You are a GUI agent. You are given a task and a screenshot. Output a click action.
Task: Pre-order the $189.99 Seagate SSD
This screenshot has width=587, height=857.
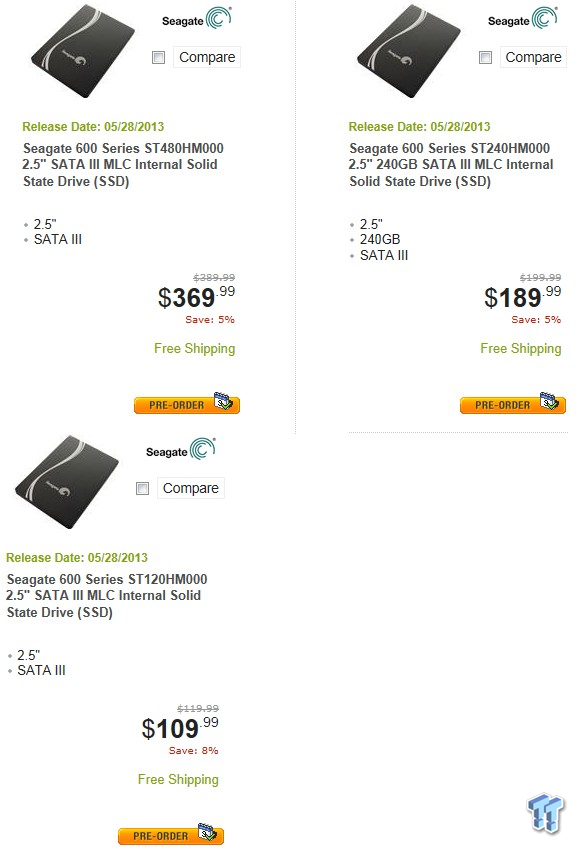(x=513, y=403)
